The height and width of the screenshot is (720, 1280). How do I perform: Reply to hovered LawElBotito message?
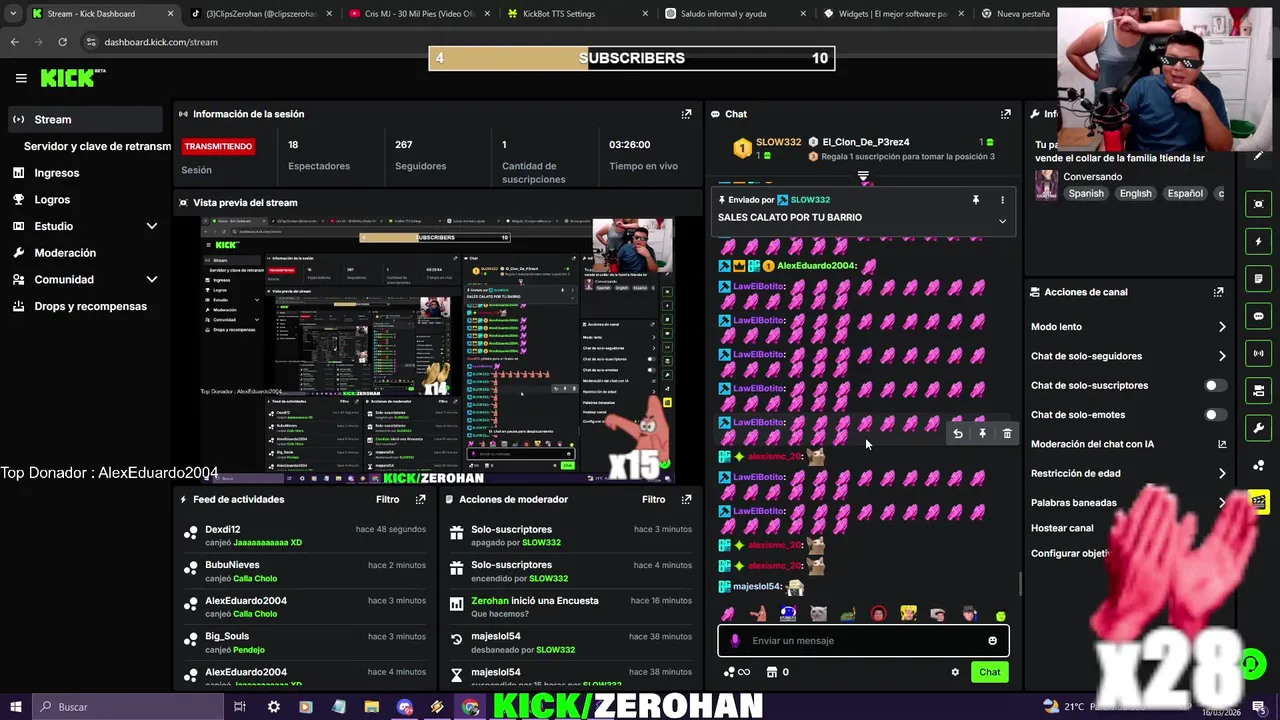pyautogui.click(x=958, y=434)
